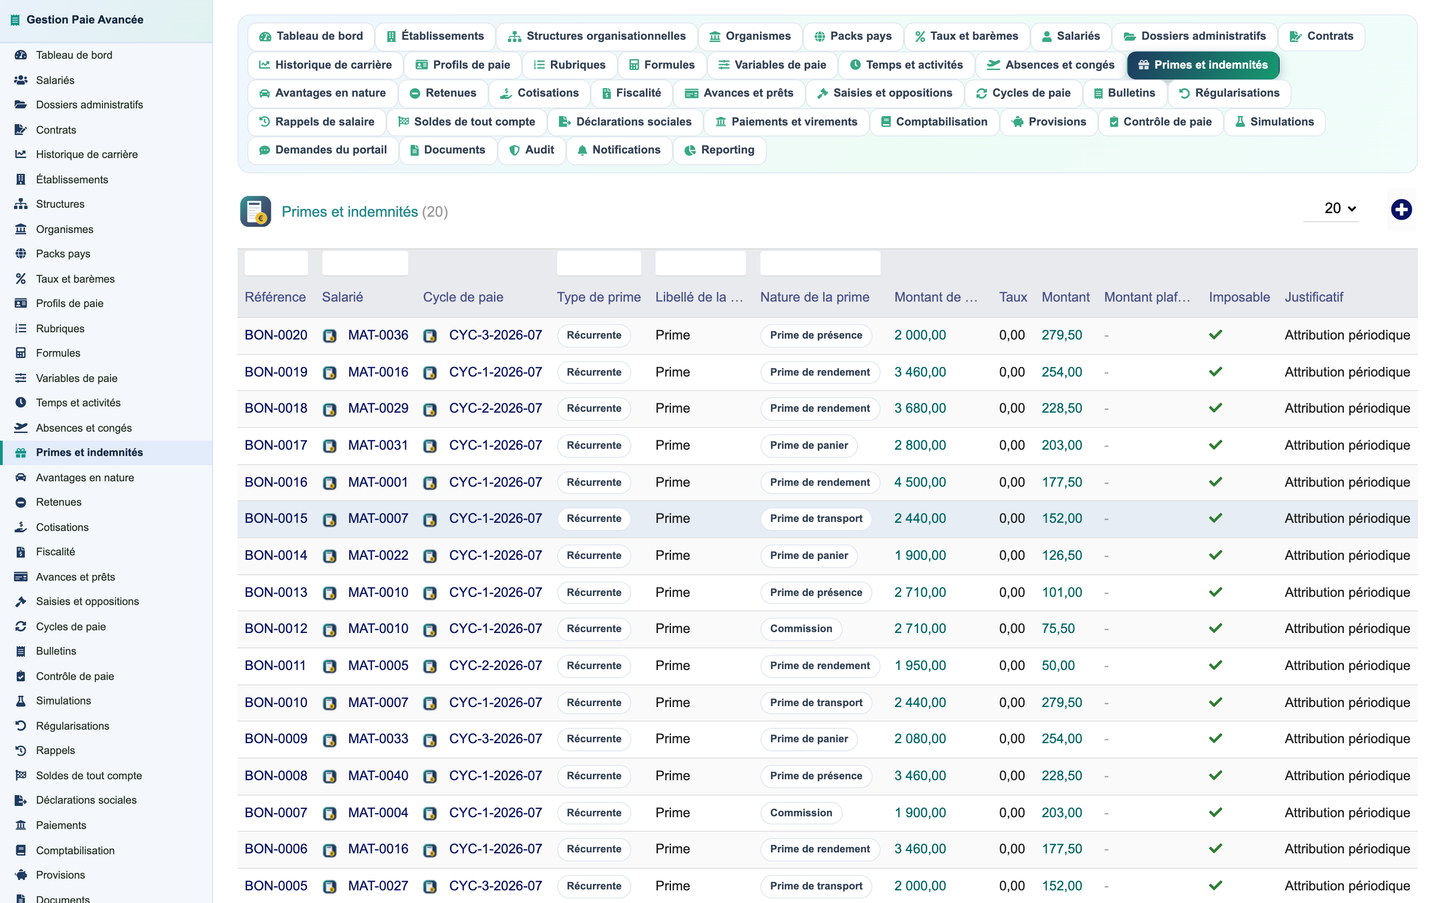Open cycle link CYC-2-2026-07 in BON-0018 row
The height and width of the screenshot is (903, 1445).
(x=495, y=408)
